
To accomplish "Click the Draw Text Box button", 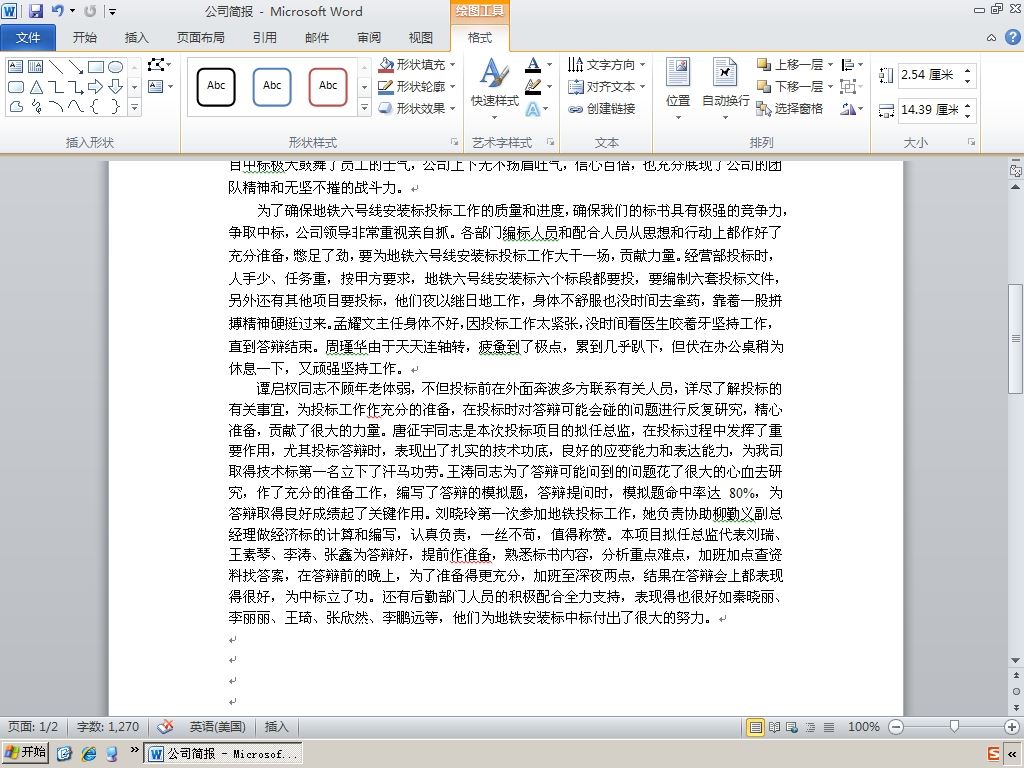I will point(156,86).
